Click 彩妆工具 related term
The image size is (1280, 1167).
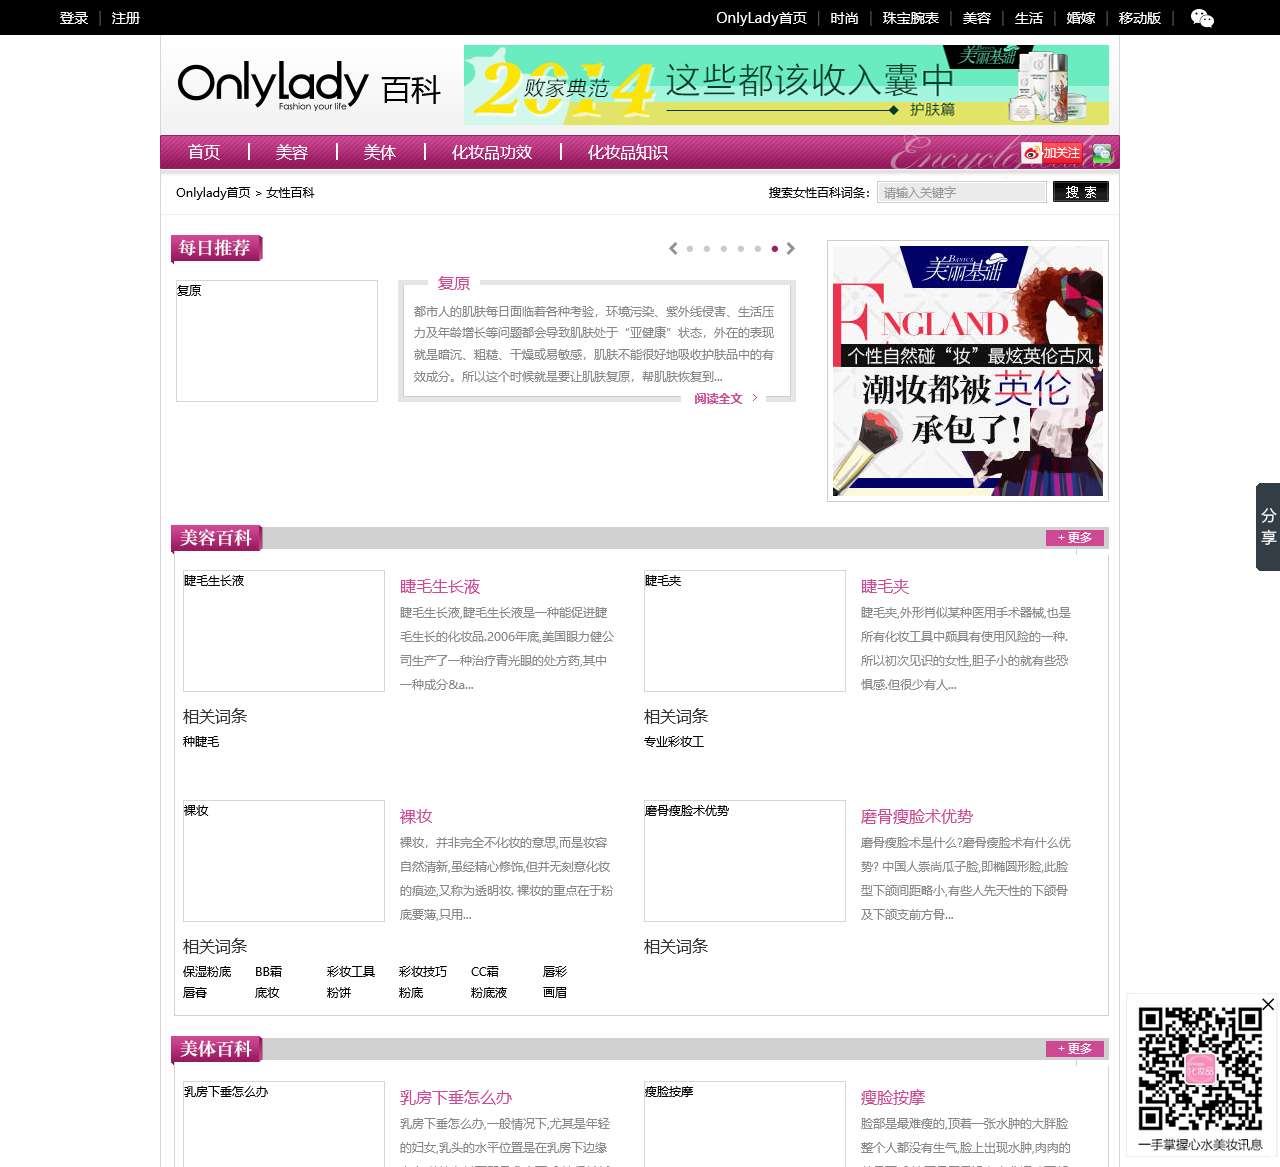351,972
